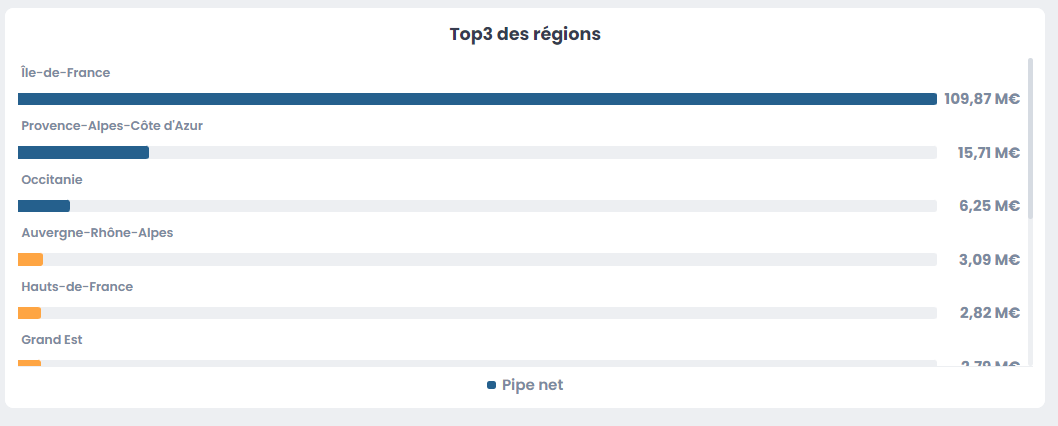Screen dimensions: 1058x426
Task: Click the 15,71 M€ value
Action: pos(988,153)
